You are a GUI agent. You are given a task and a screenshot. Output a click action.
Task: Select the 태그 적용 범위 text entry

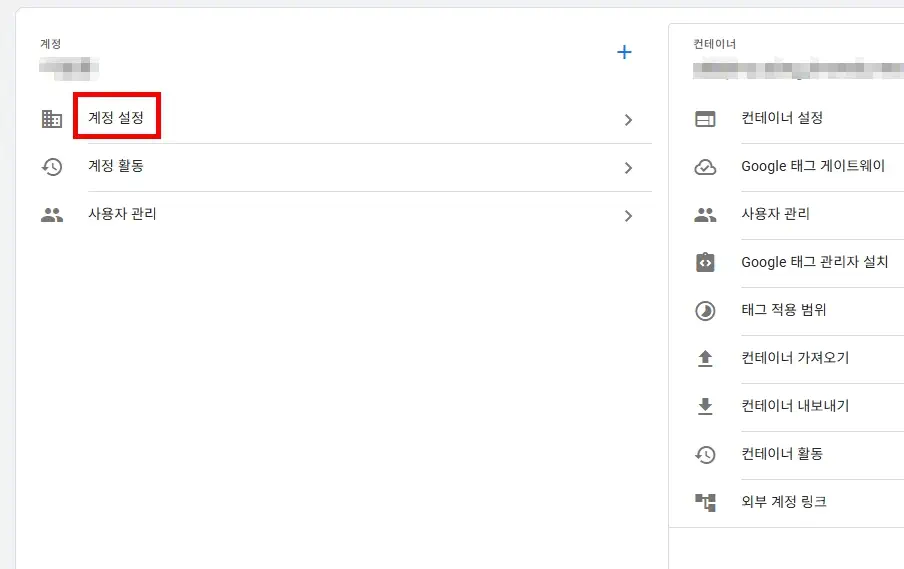(783, 310)
